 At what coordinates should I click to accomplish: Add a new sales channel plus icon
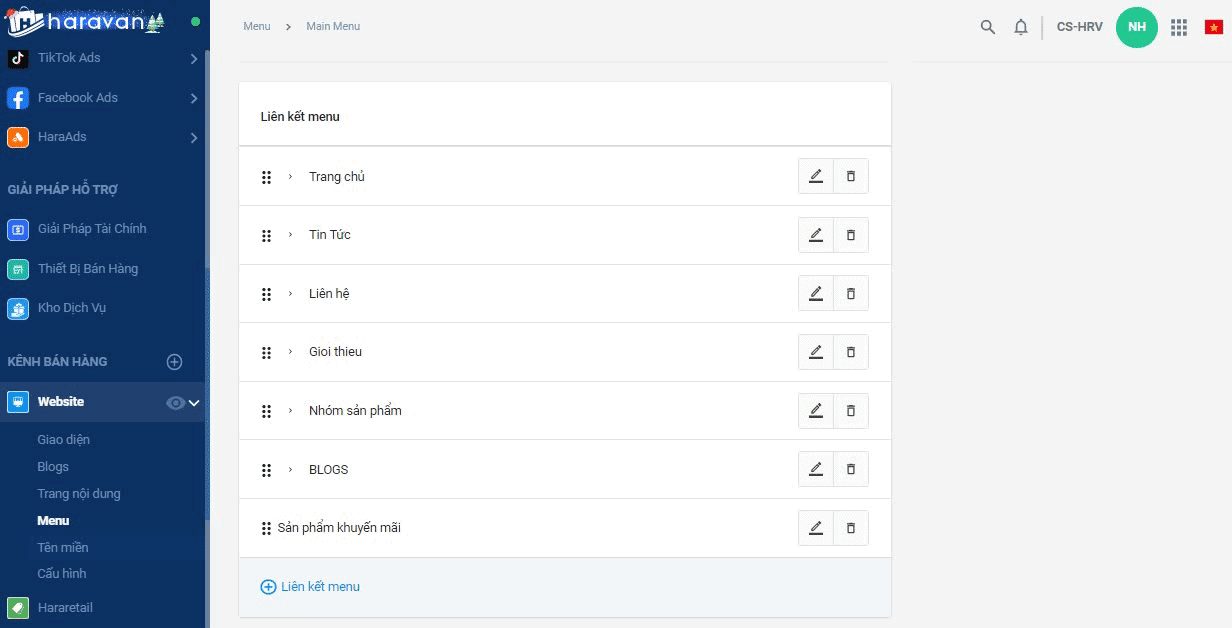[174, 362]
